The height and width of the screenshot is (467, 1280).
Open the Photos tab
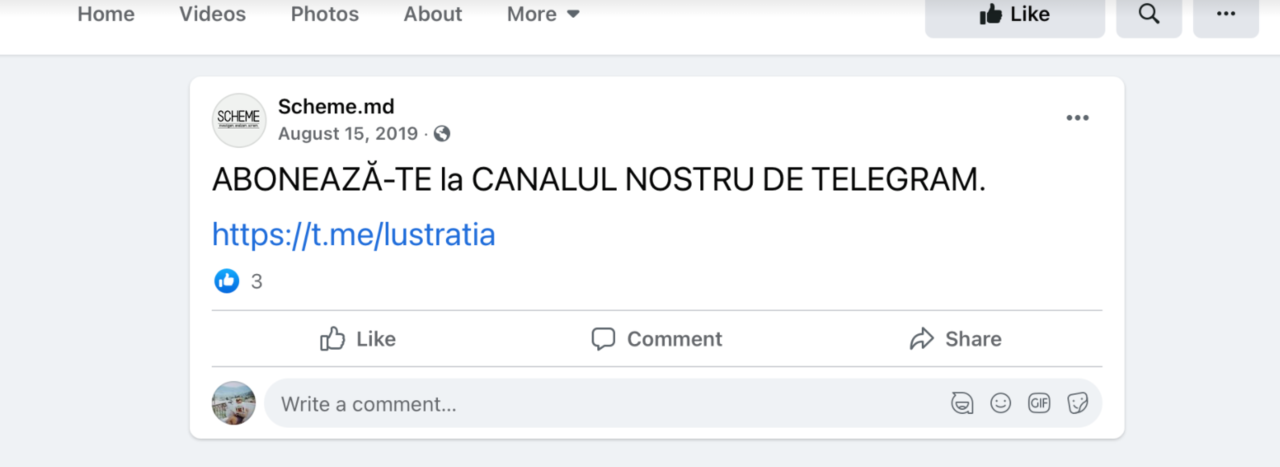(325, 14)
